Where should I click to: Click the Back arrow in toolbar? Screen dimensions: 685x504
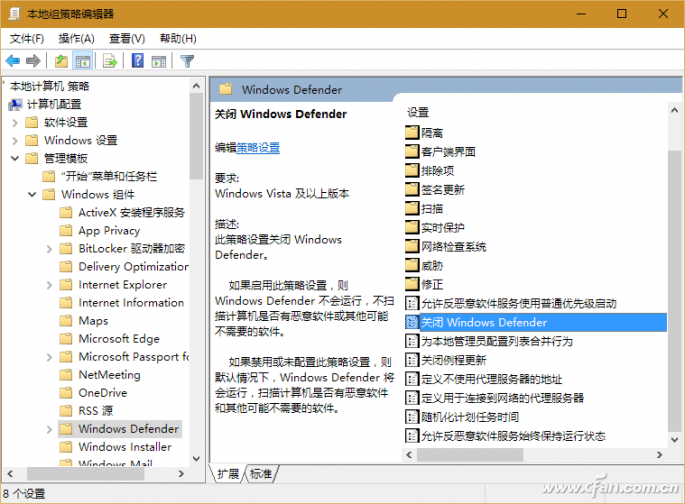13,61
